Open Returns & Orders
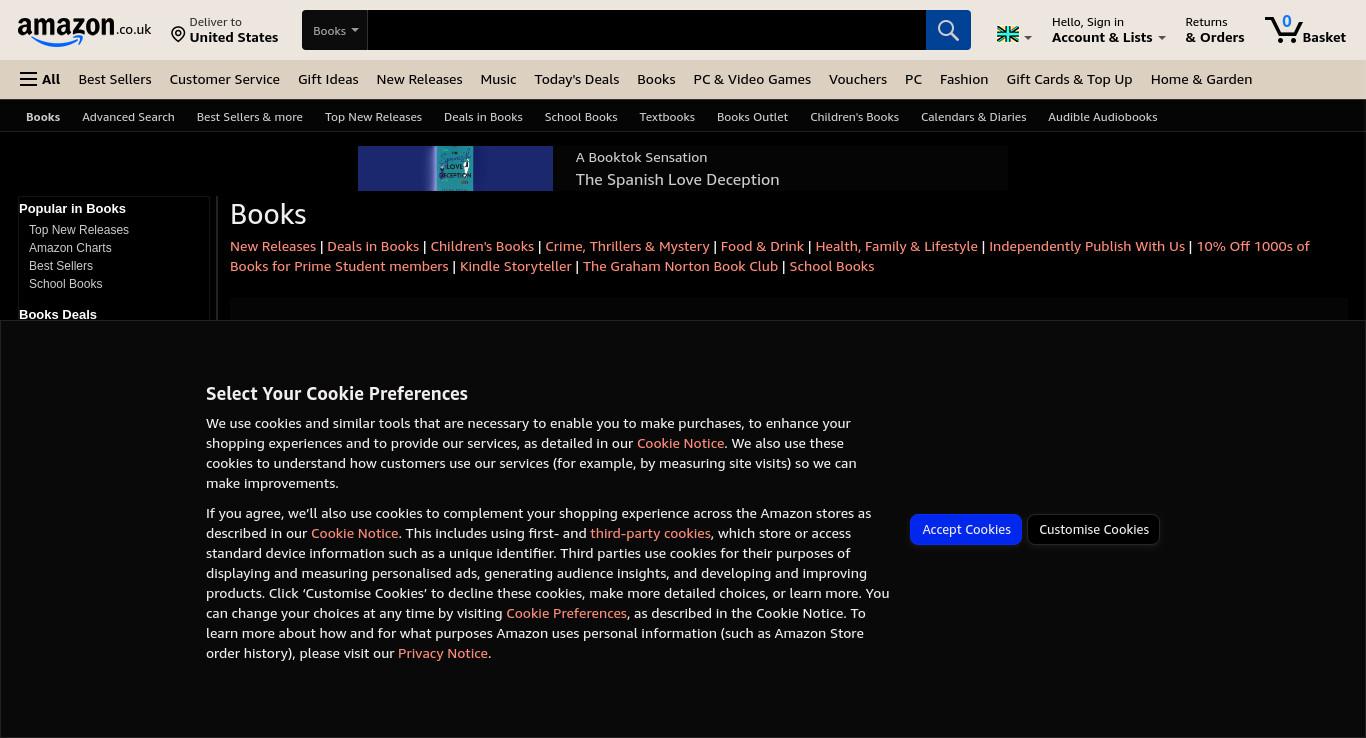The width and height of the screenshot is (1366, 738). pyautogui.click(x=1215, y=30)
